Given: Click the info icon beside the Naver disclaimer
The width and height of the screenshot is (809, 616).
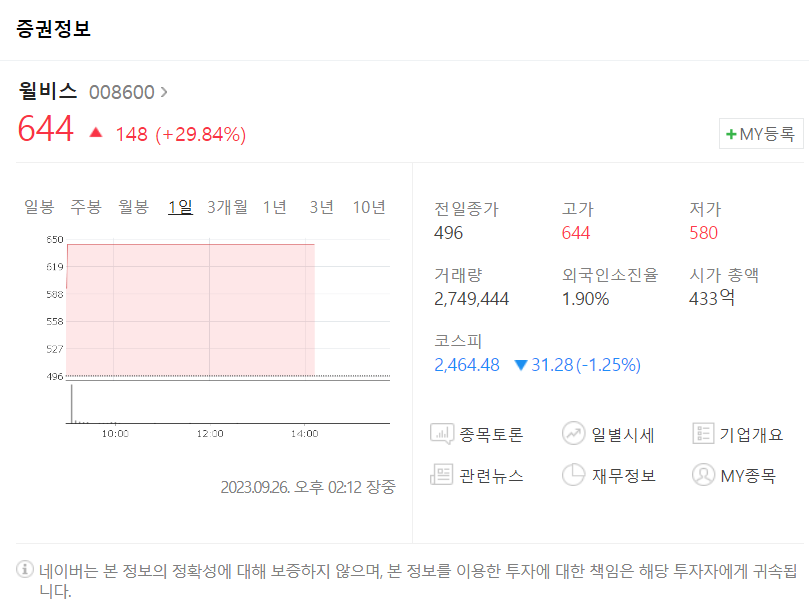Looking at the screenshot, I should tap(25, 569).
